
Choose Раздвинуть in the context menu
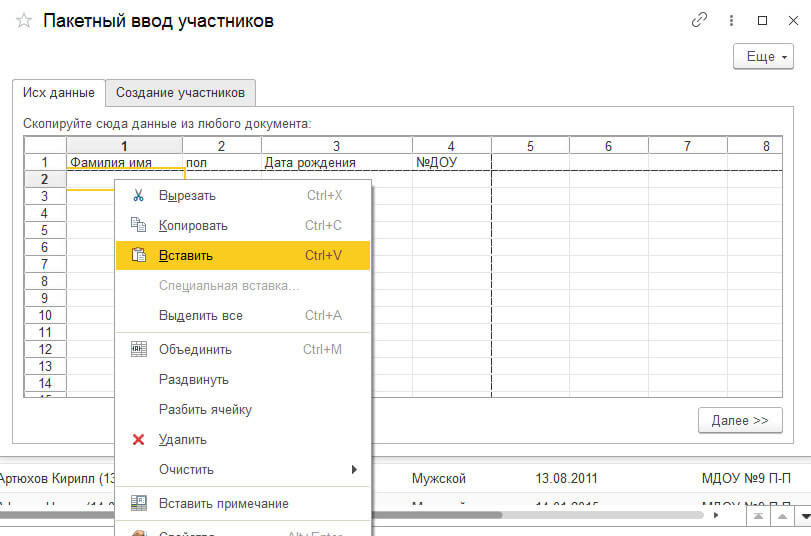[194, 379]
